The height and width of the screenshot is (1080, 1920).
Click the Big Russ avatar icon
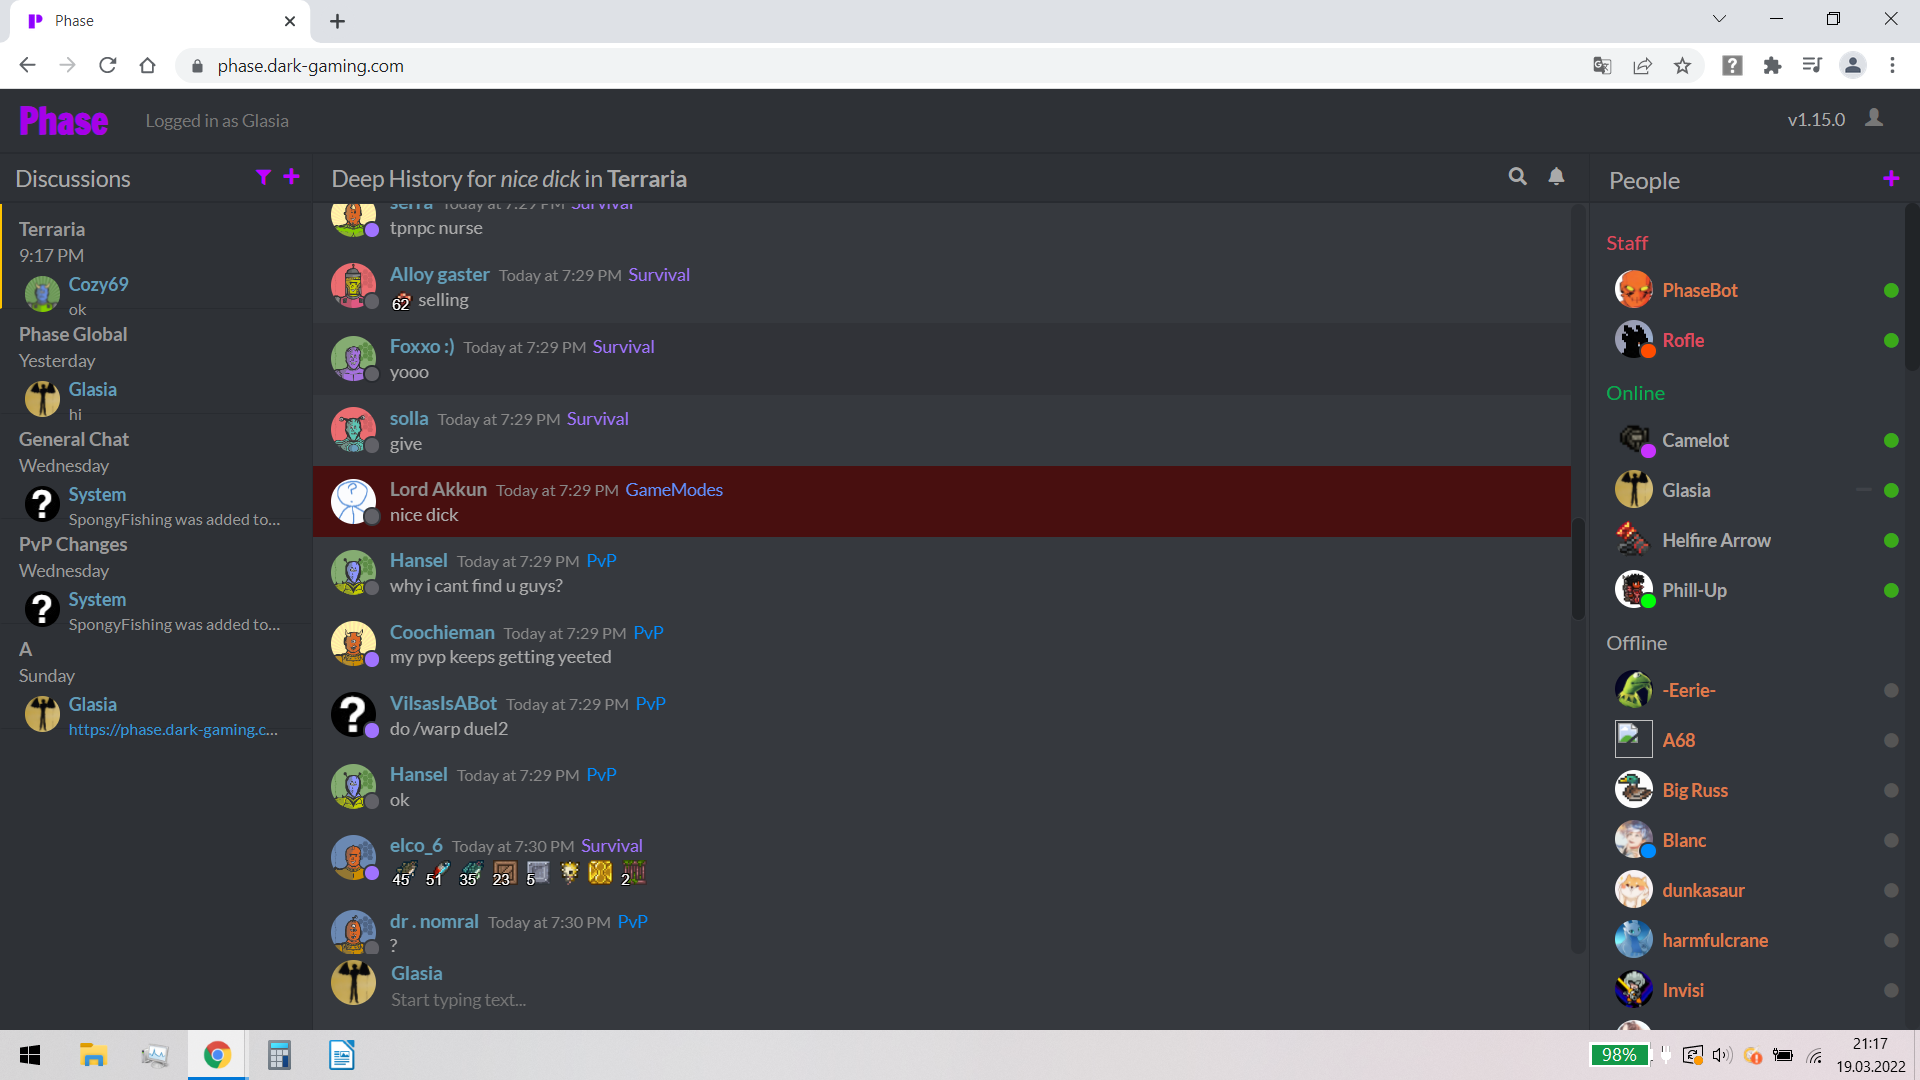click(x=1633, y=790)
